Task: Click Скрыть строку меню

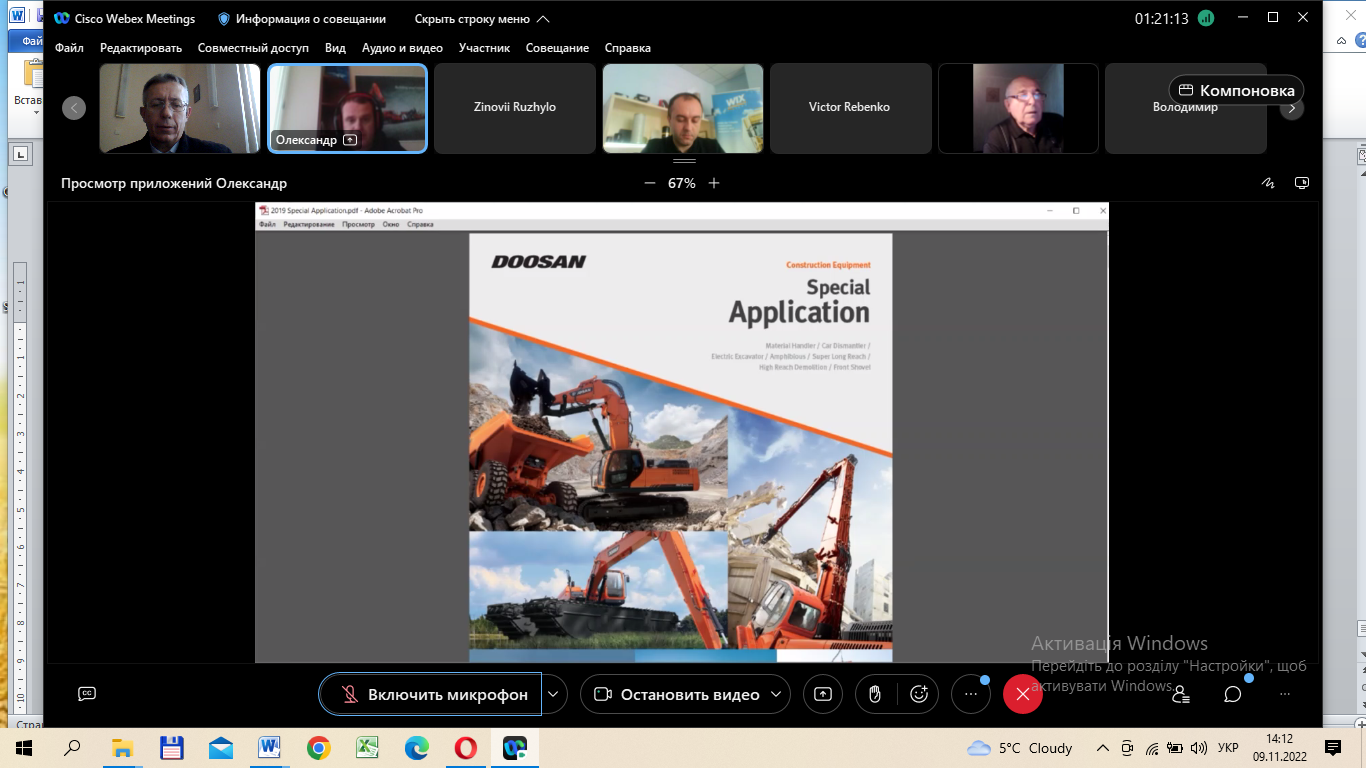Action: point(482,19)
